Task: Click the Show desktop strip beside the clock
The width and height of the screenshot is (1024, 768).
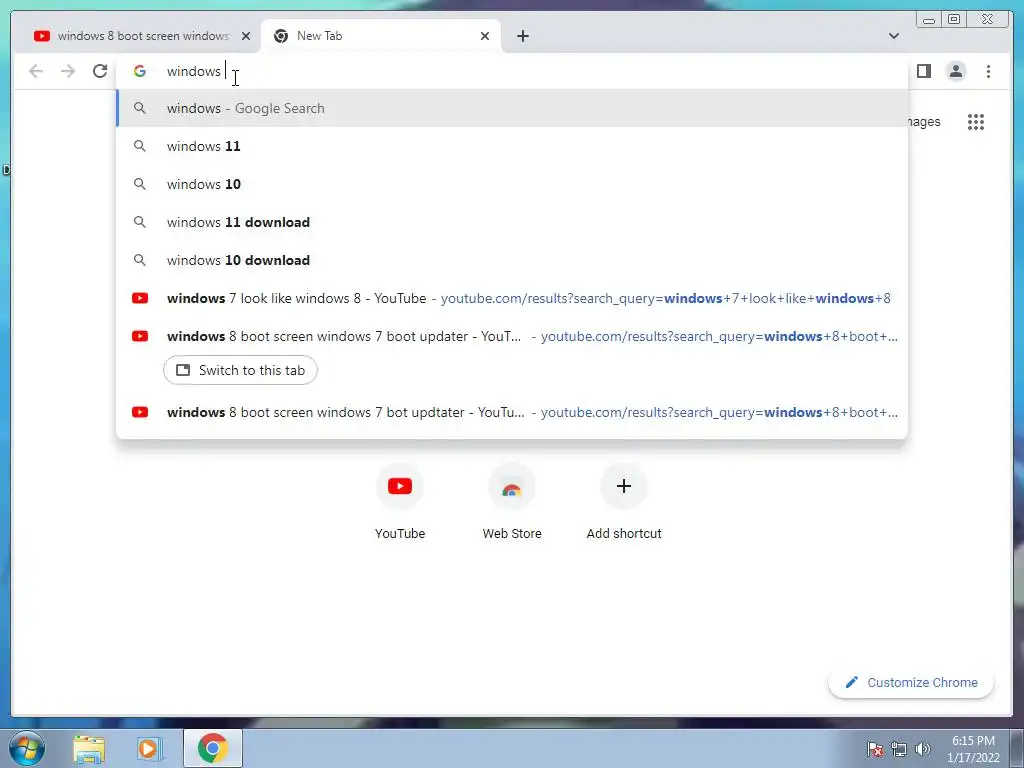Action: tap(1017, 749)
